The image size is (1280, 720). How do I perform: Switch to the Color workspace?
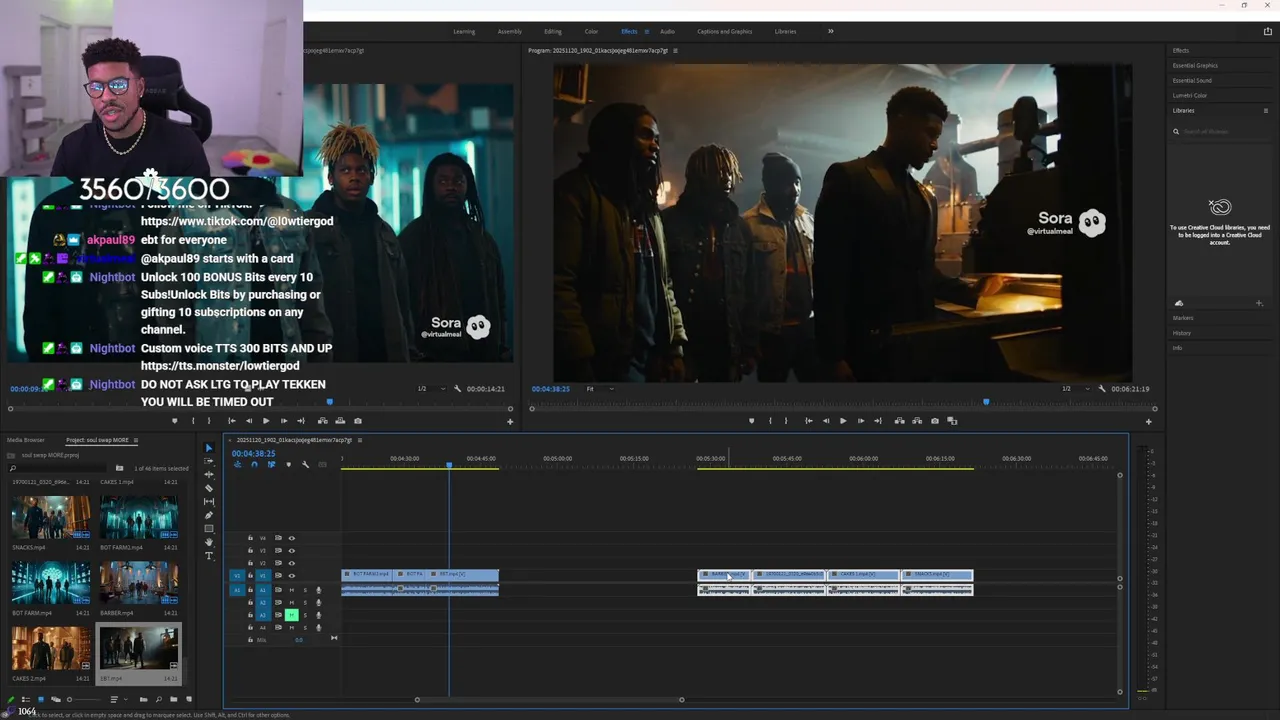[x=591, y=32]
